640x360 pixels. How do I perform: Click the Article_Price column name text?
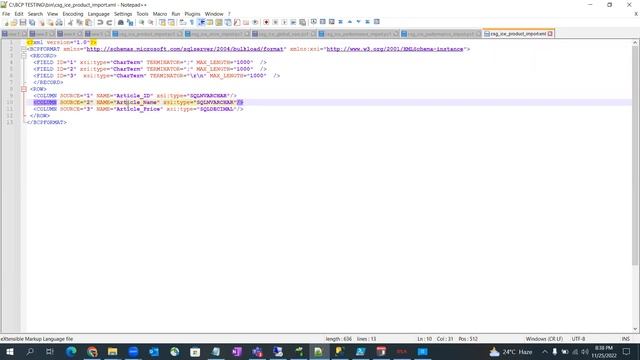[x=138, y=109]
